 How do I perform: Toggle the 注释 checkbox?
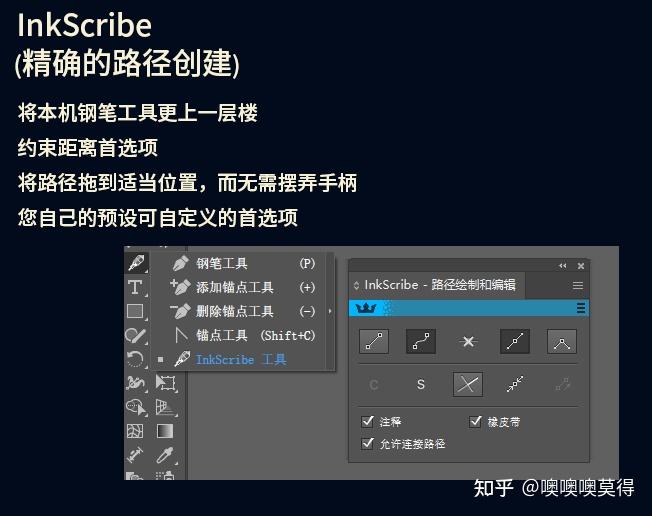click(x=368, y=422)
